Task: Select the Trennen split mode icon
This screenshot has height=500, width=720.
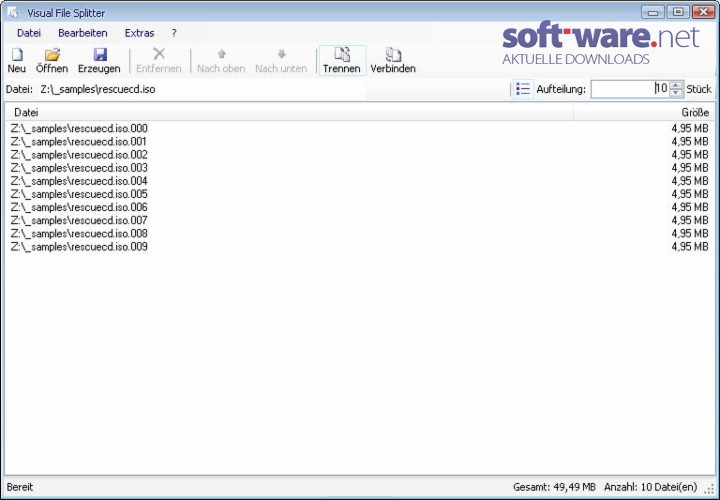Action: [x=342, y=54]
